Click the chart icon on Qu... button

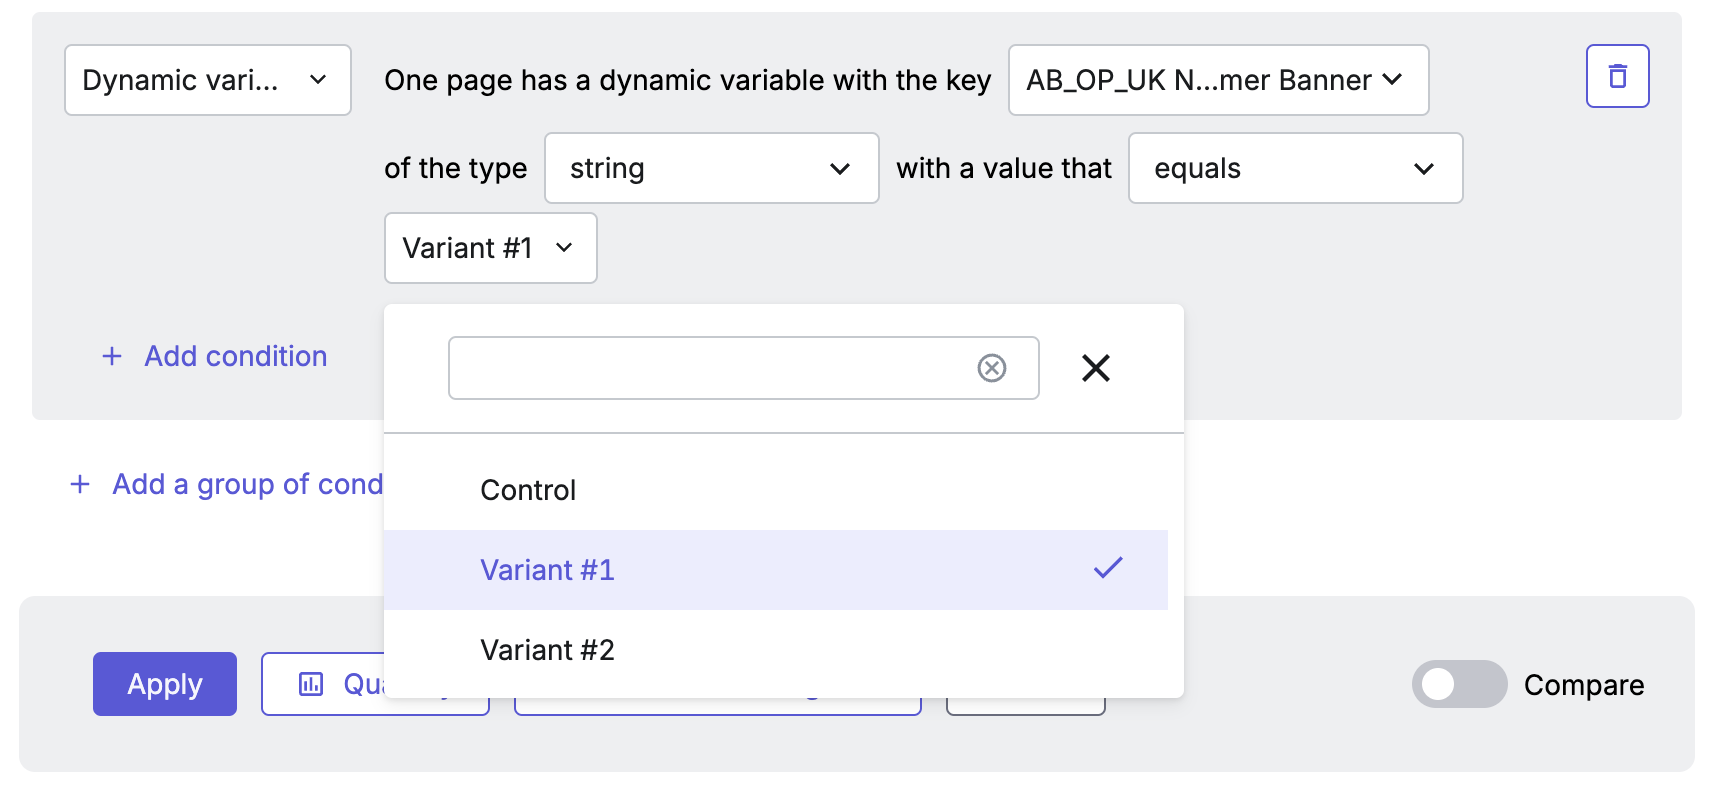pos(311,684)
